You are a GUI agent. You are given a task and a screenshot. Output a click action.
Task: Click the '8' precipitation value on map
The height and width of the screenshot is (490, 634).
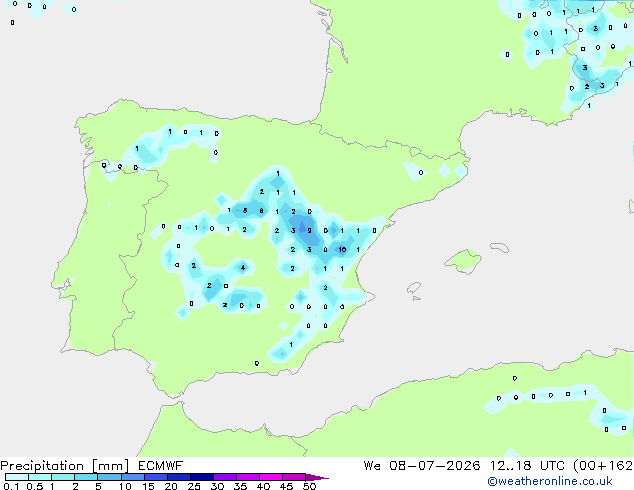pyautogui.click(x=261, y=211)
